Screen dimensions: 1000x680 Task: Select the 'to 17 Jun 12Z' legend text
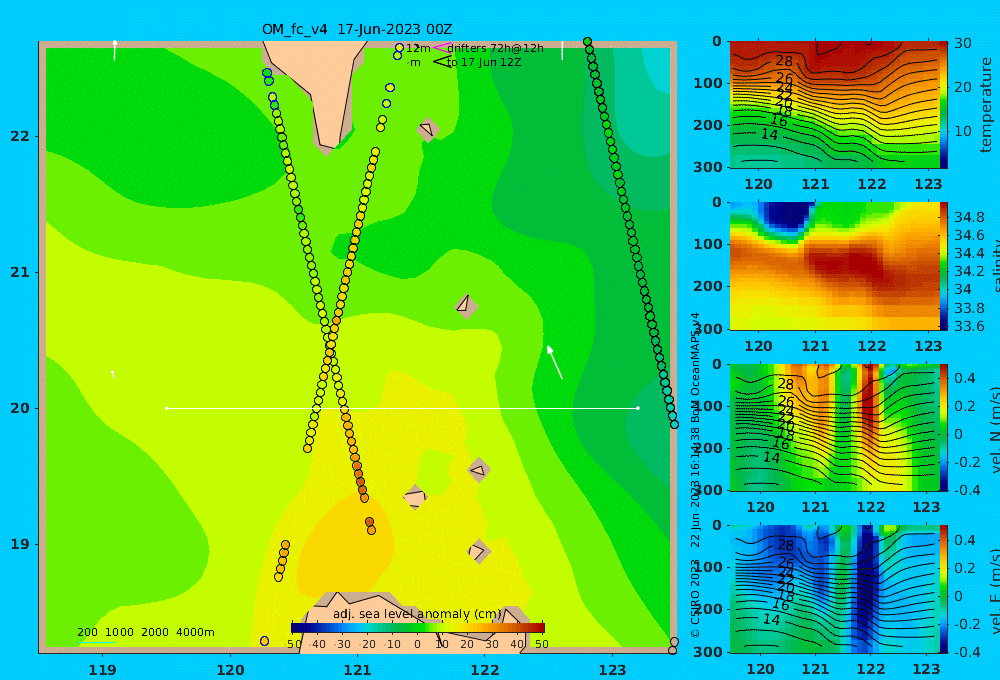[x=484, y=63]
